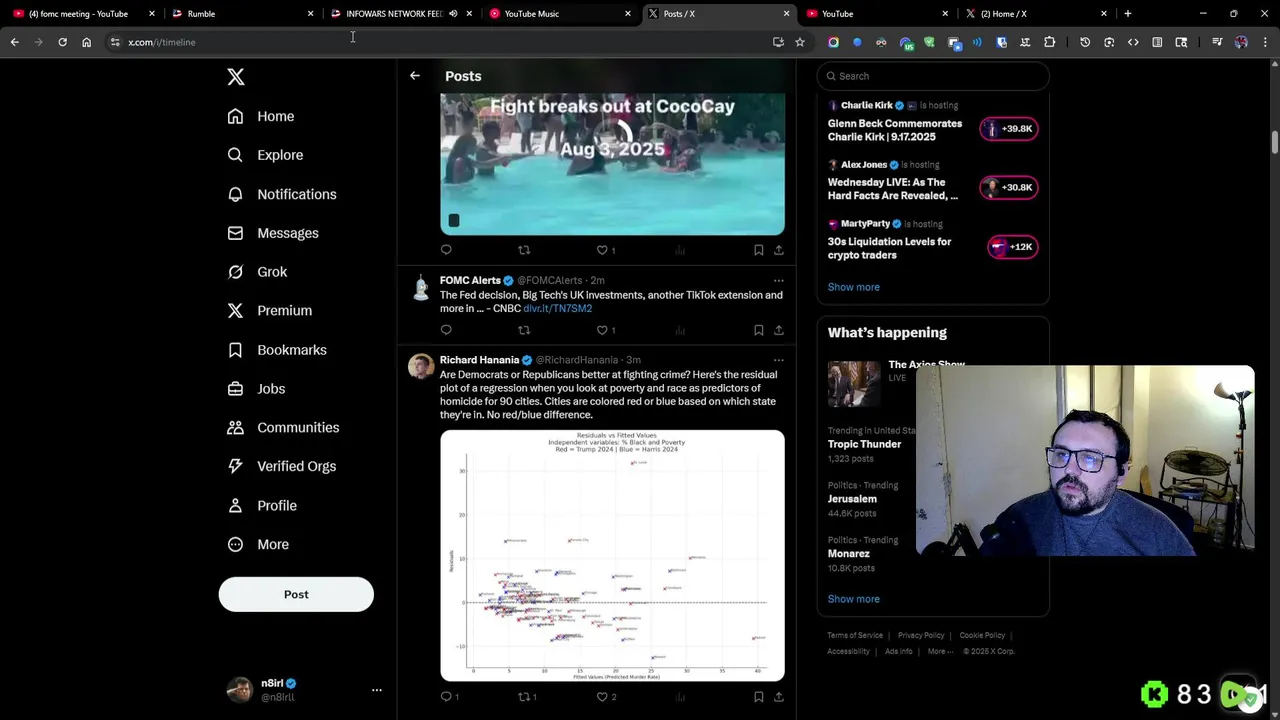Play the CocoCay fight video
The height and width of the screenshot is (720, 1280).
click(x=612, y=164)
